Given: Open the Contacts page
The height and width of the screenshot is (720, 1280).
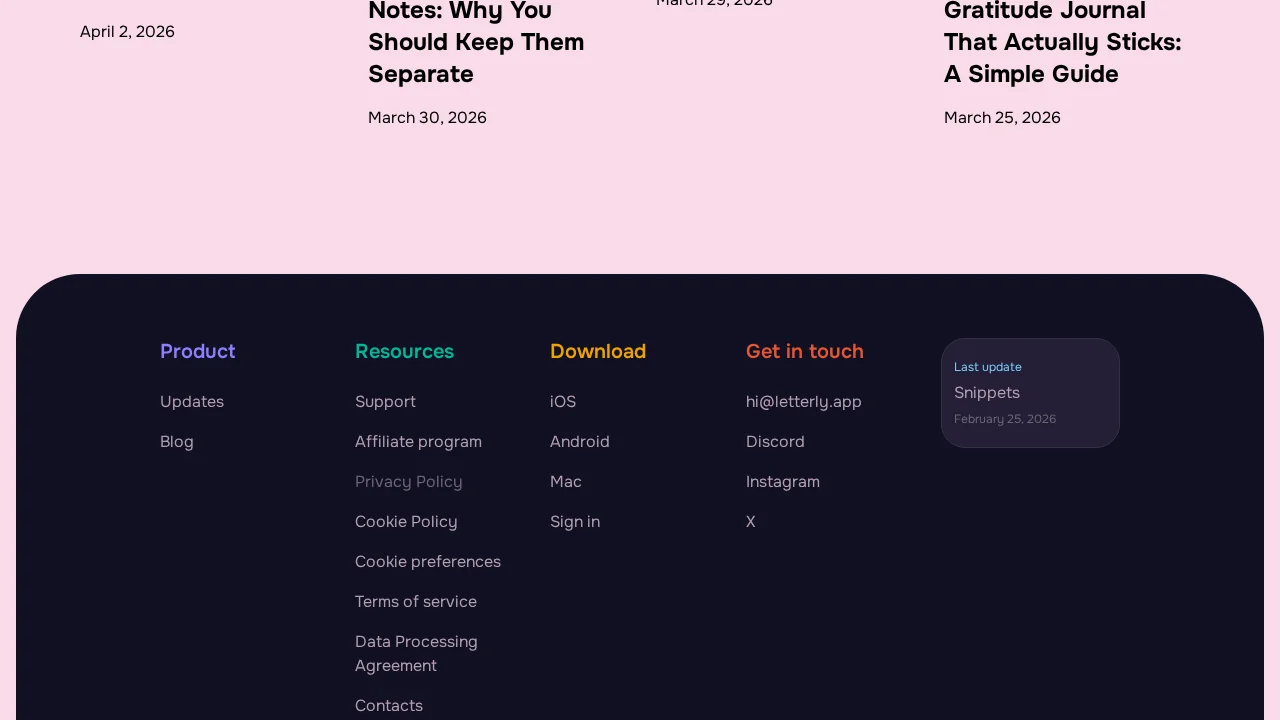Looking at the screenshot, I should tap(389, 705).
